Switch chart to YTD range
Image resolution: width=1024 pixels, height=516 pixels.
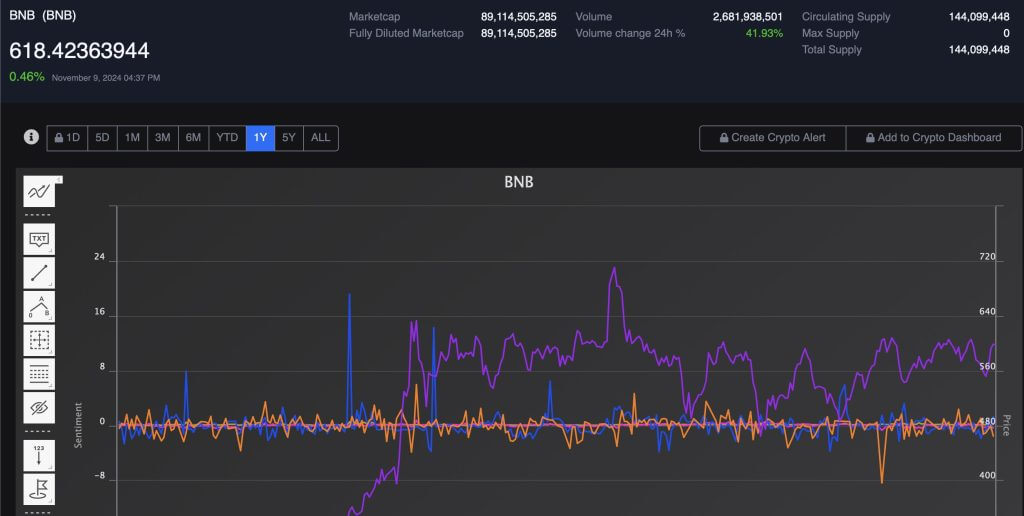(x=227, y=138)
